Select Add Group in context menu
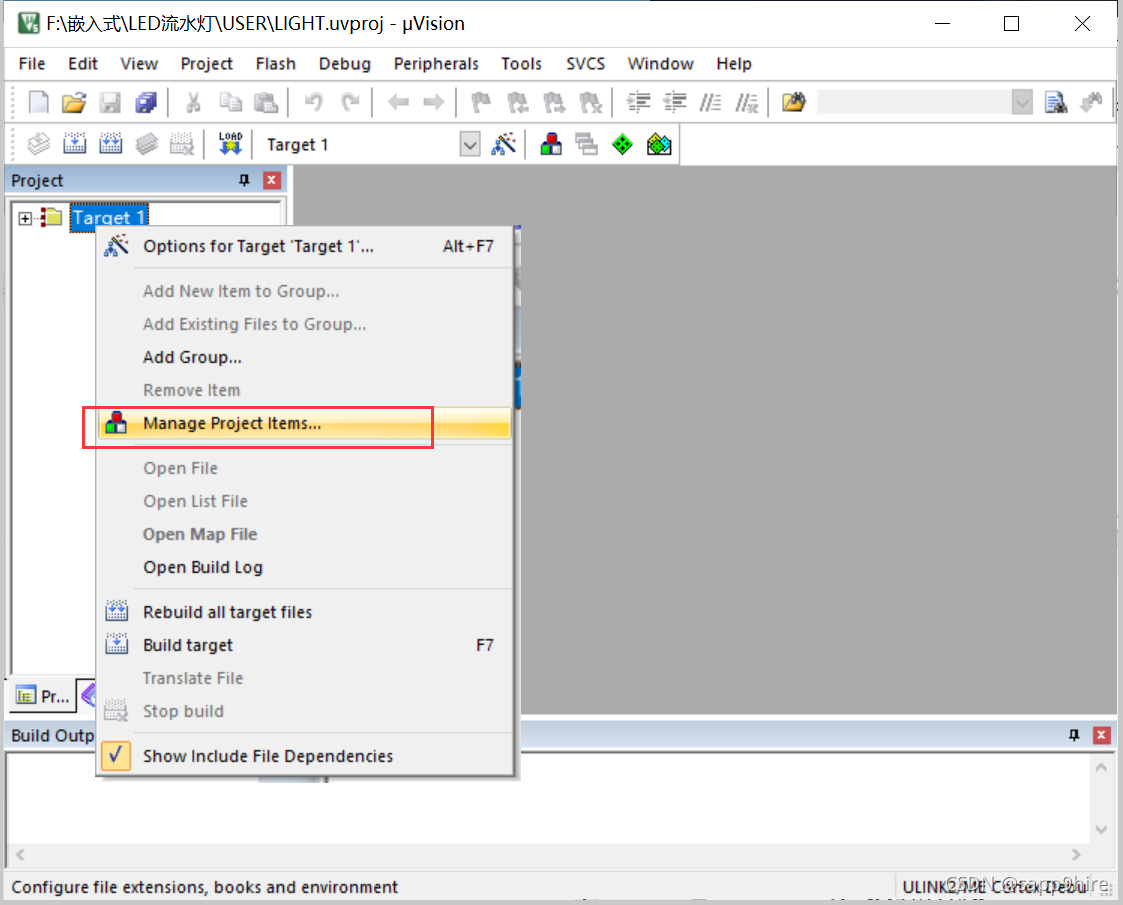The image size is (1123, 905). pos(305,357)
